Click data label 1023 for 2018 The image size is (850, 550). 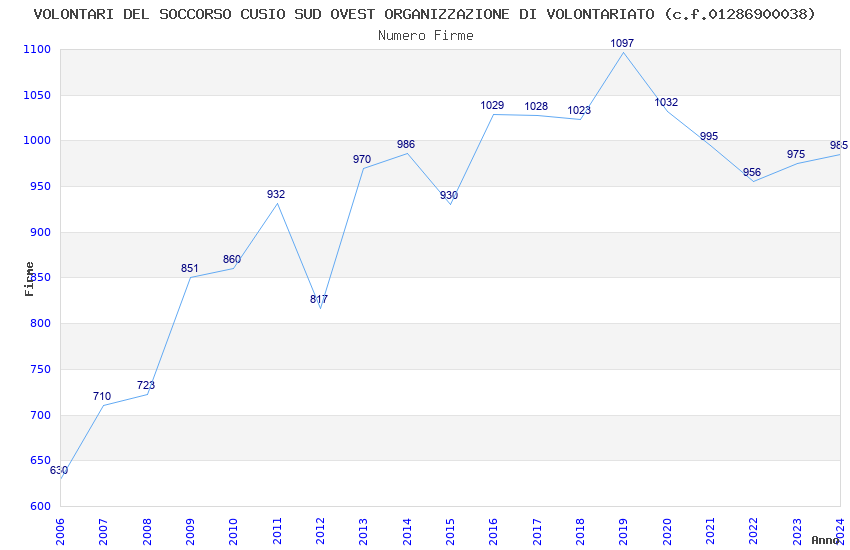click(579, 111)
